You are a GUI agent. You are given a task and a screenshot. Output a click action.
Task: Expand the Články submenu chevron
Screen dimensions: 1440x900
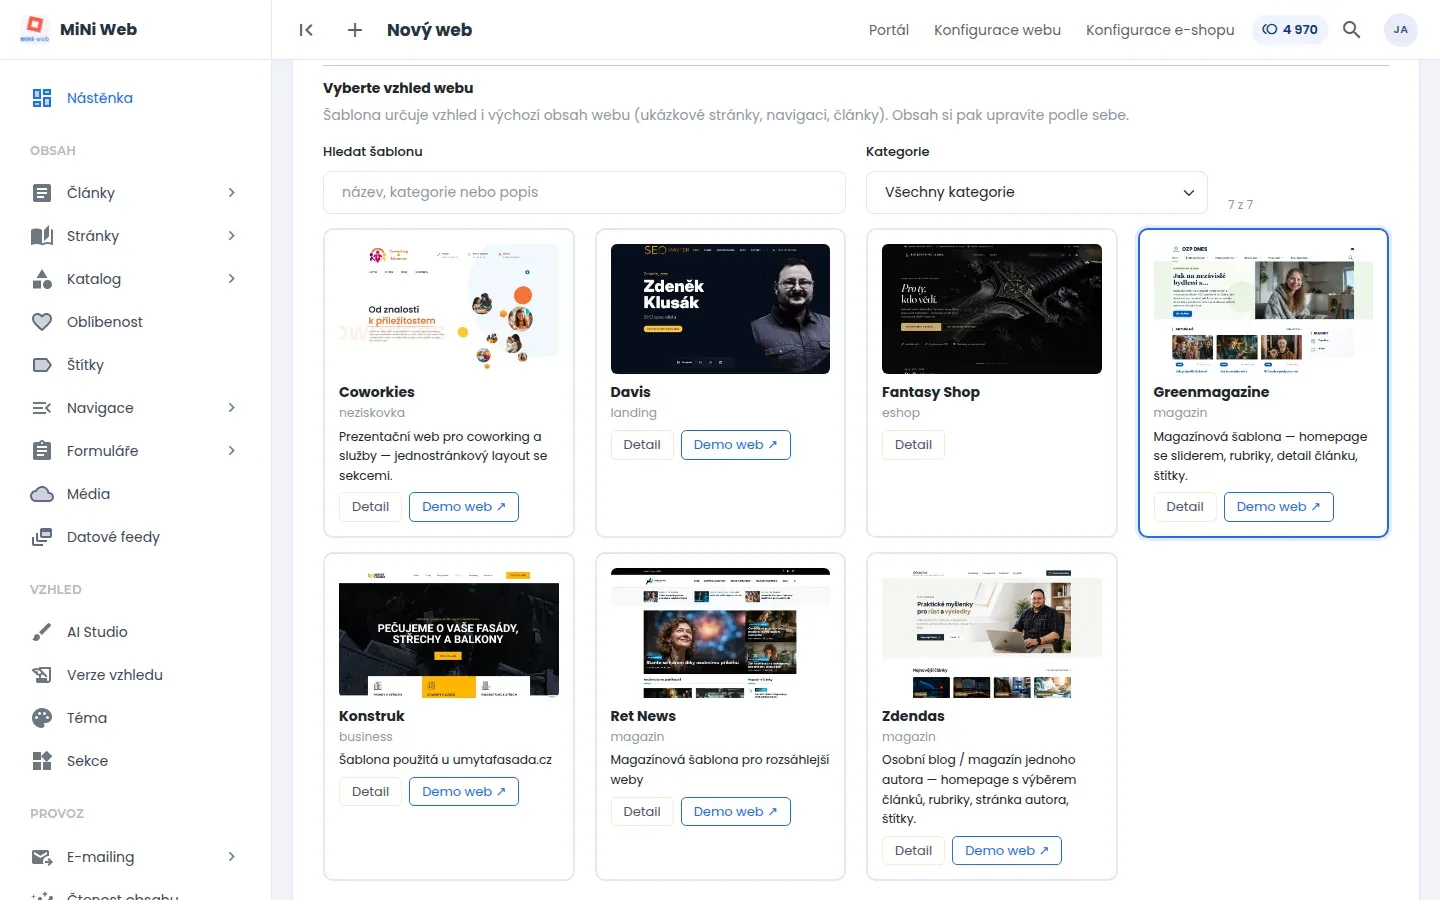(x=231, y=193)
